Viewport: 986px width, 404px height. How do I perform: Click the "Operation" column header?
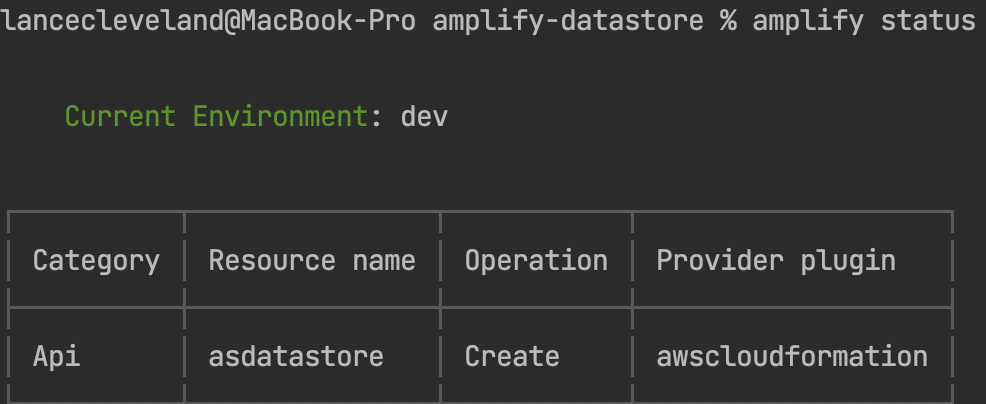click(536, 261)
